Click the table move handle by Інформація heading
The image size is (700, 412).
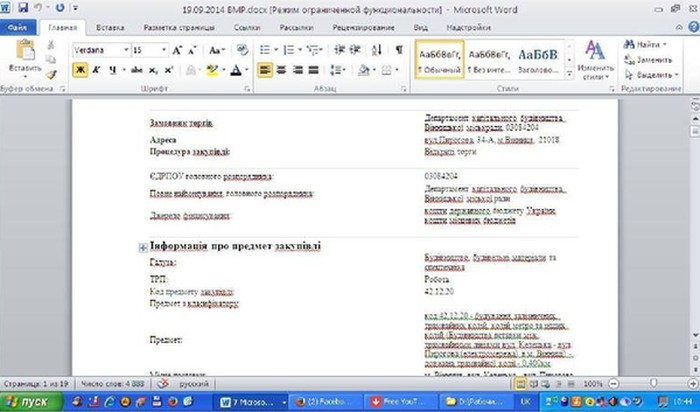[143, 248]
